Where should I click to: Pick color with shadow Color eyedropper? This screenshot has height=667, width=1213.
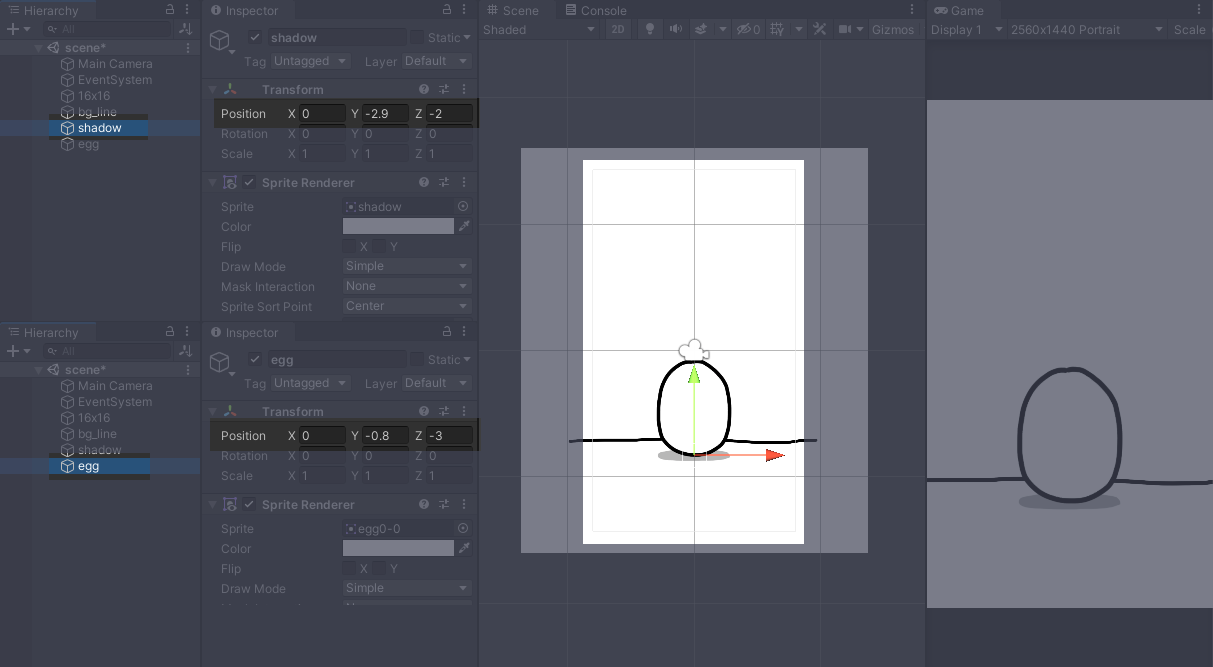point(464,226)
